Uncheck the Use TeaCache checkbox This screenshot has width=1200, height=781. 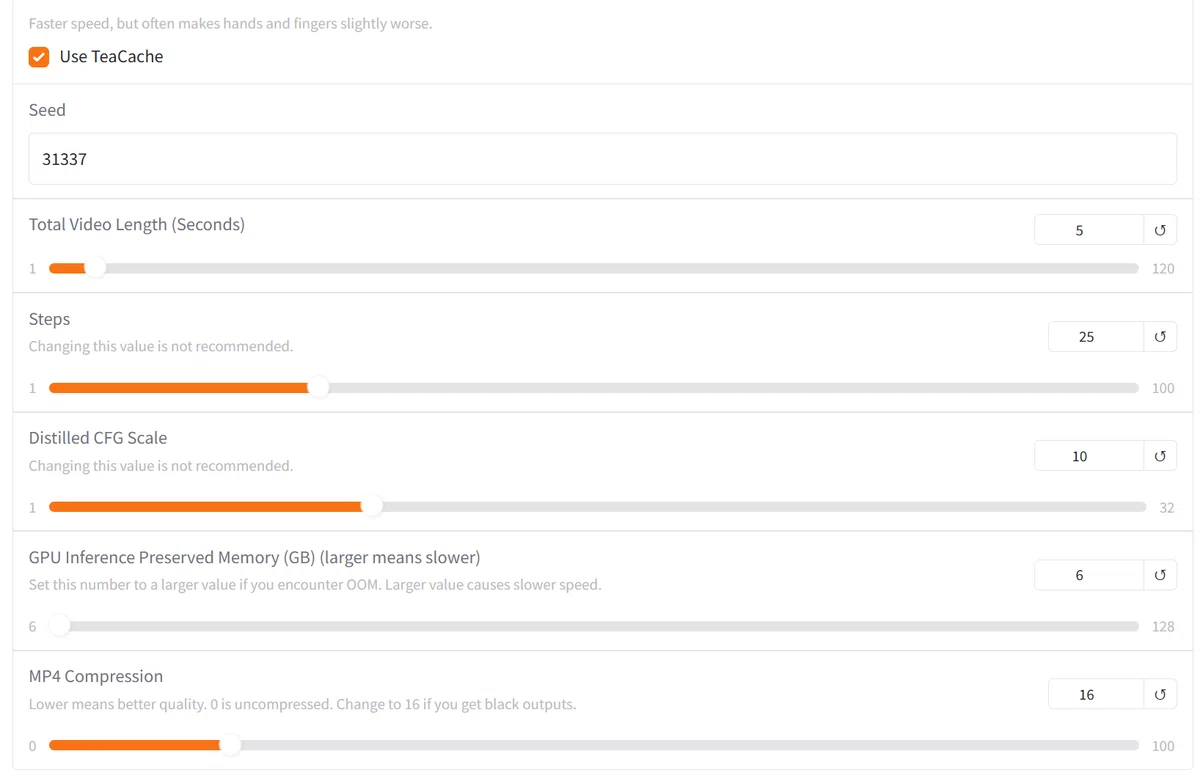click(x=39, y=57)
